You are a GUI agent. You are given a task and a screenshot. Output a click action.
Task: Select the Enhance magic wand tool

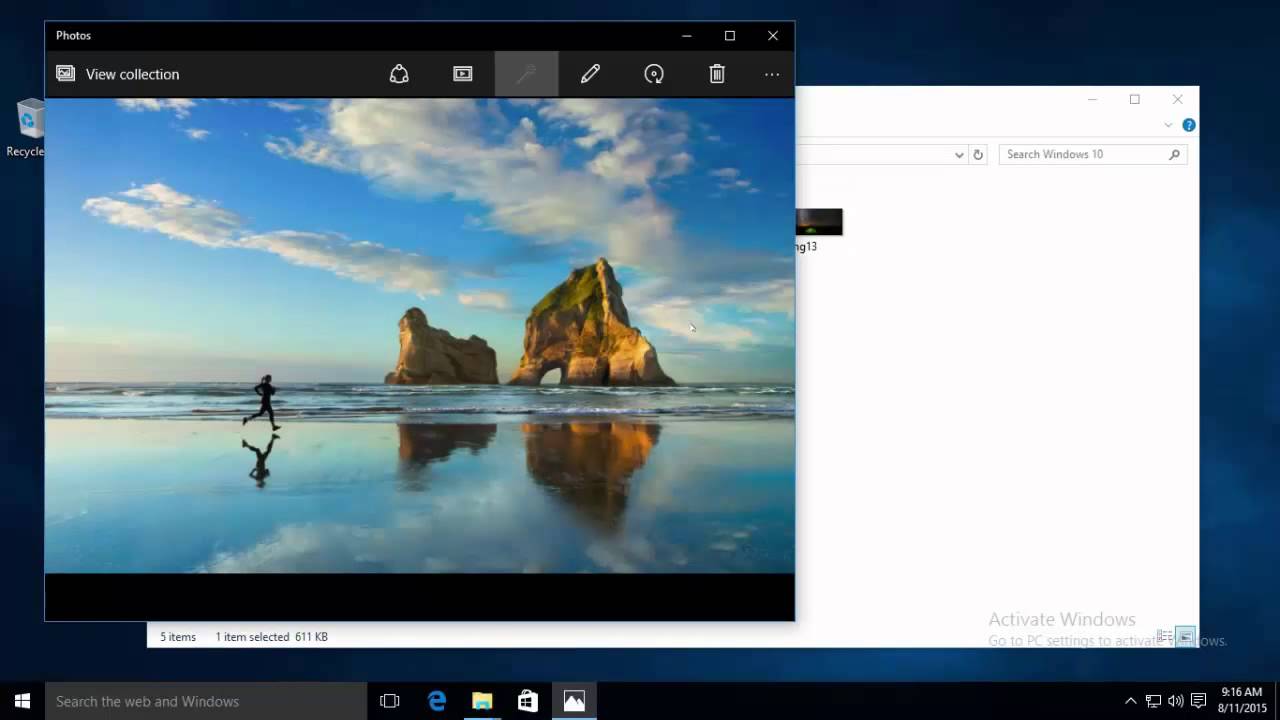[527, 73]
